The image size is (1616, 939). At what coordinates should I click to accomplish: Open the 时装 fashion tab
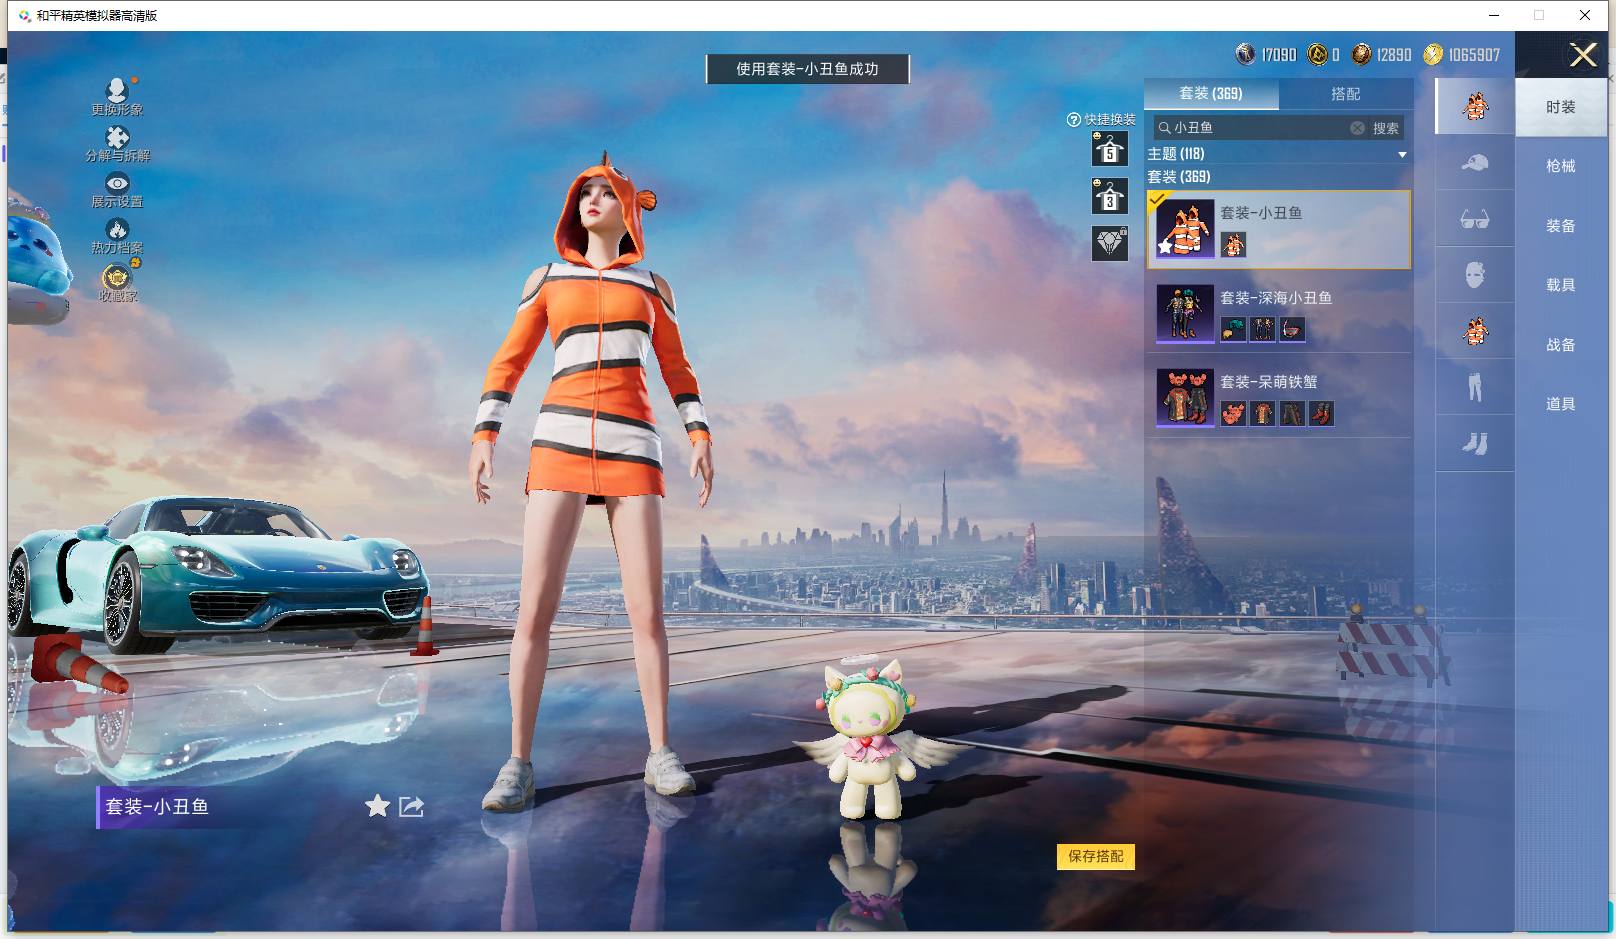tap(1561, 107)
